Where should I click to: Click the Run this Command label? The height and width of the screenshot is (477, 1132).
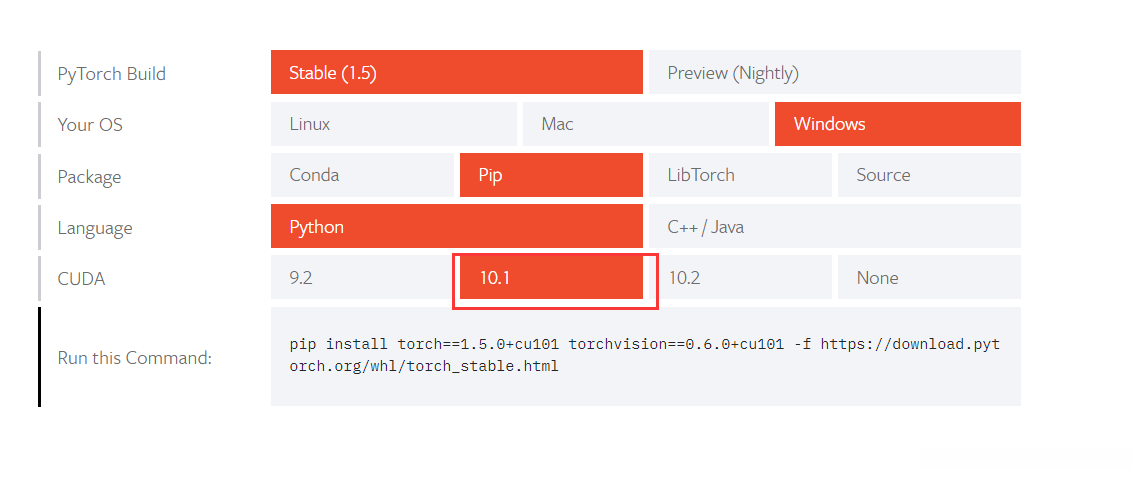click(134, 358)
